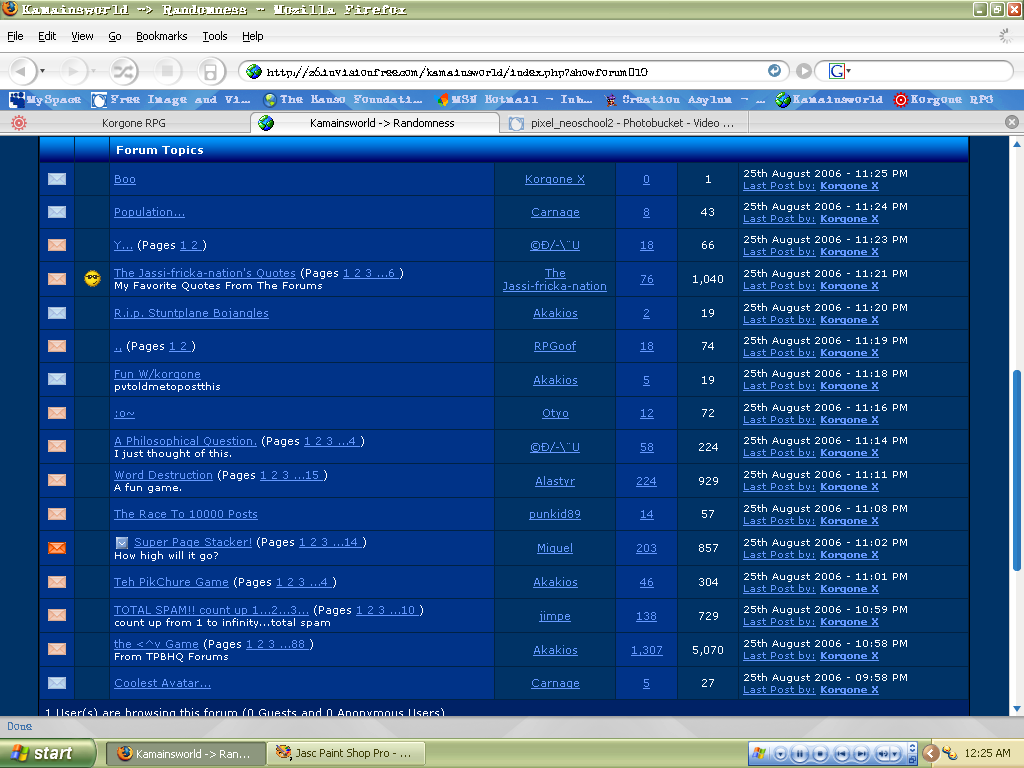
Task: Switch to Jasc Paint Shop Pro taskbar button
Action: pos(347,753)
